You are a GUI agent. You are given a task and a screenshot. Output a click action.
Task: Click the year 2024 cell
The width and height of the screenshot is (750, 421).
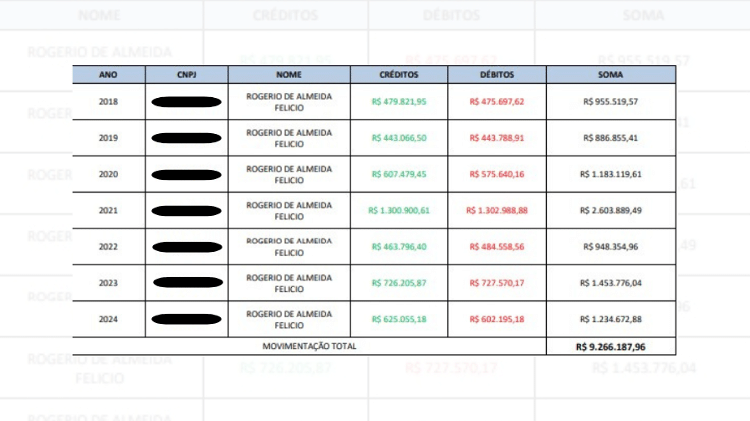tap(109, 319)
